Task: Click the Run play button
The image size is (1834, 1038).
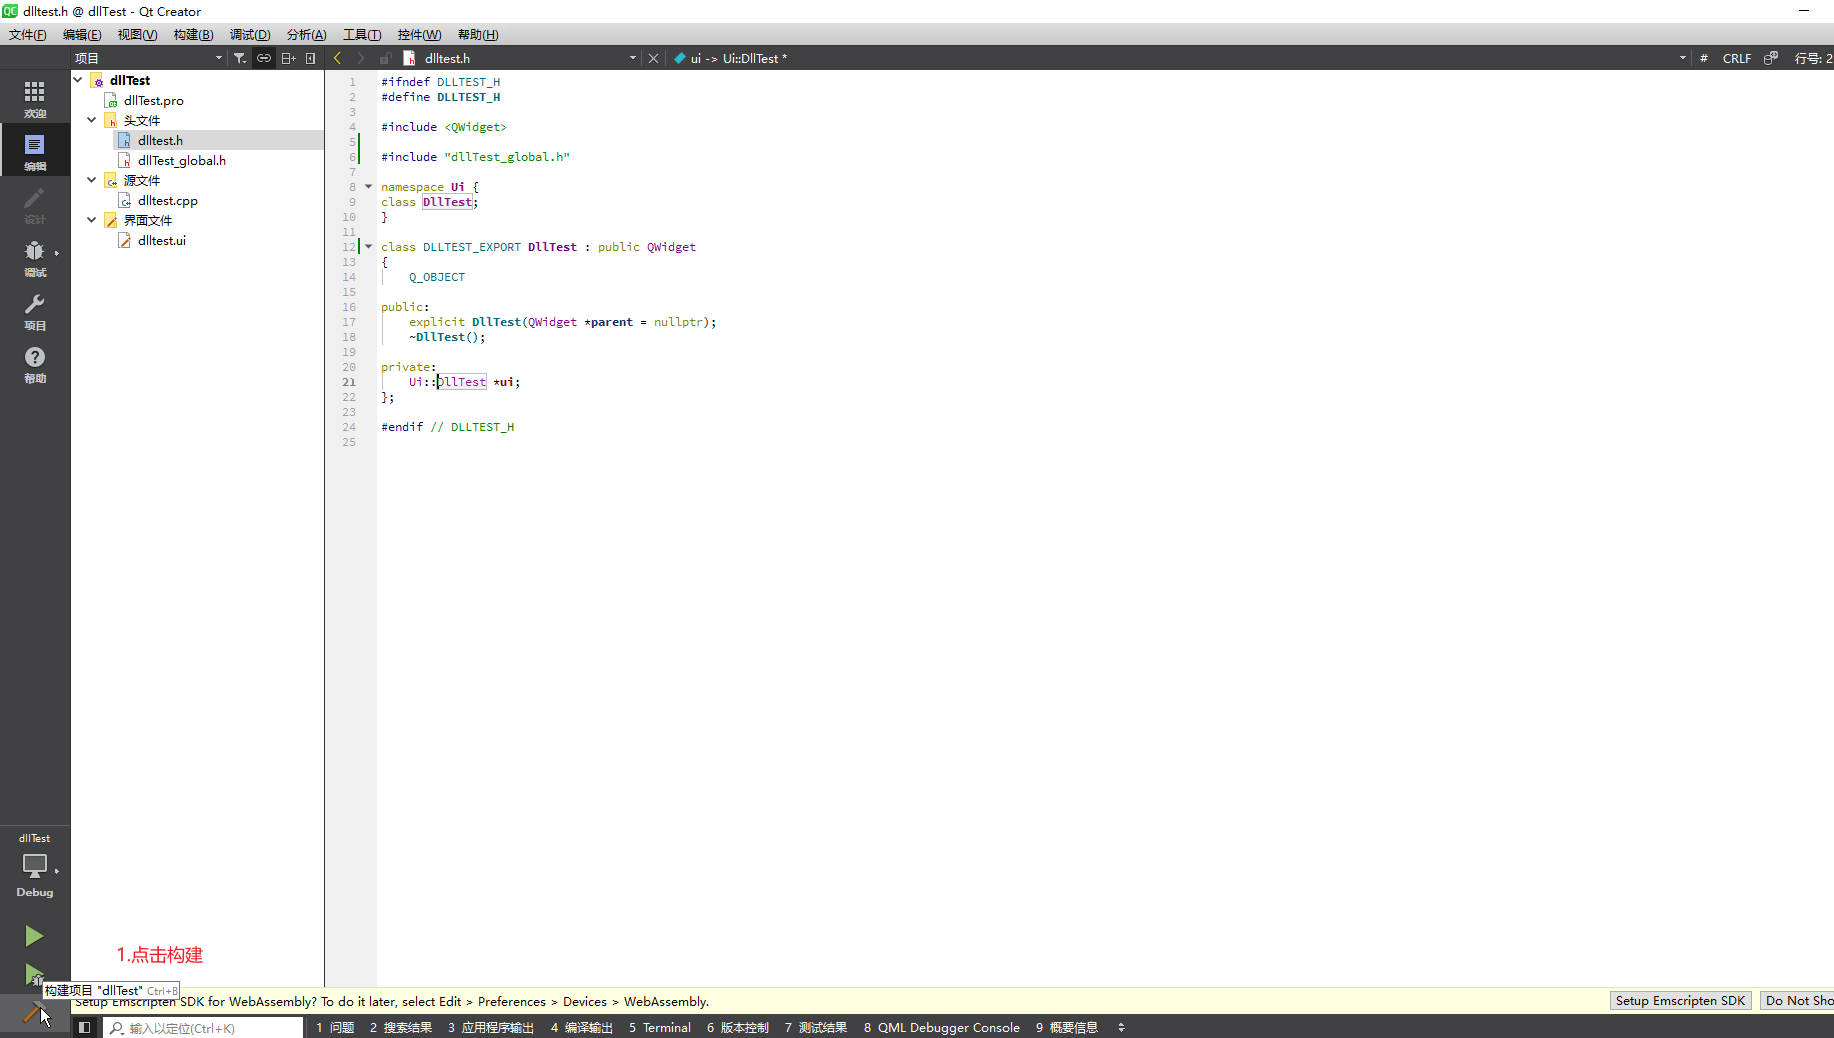Action: (x=34, y=936)
